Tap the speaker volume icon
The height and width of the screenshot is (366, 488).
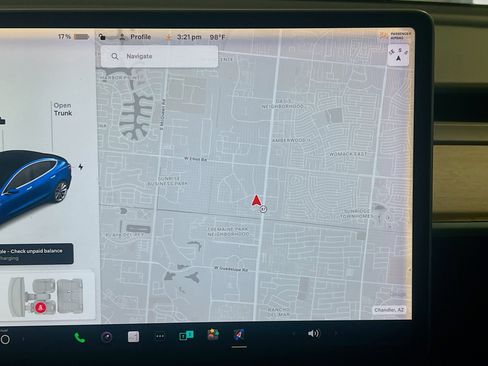[313, 333]
